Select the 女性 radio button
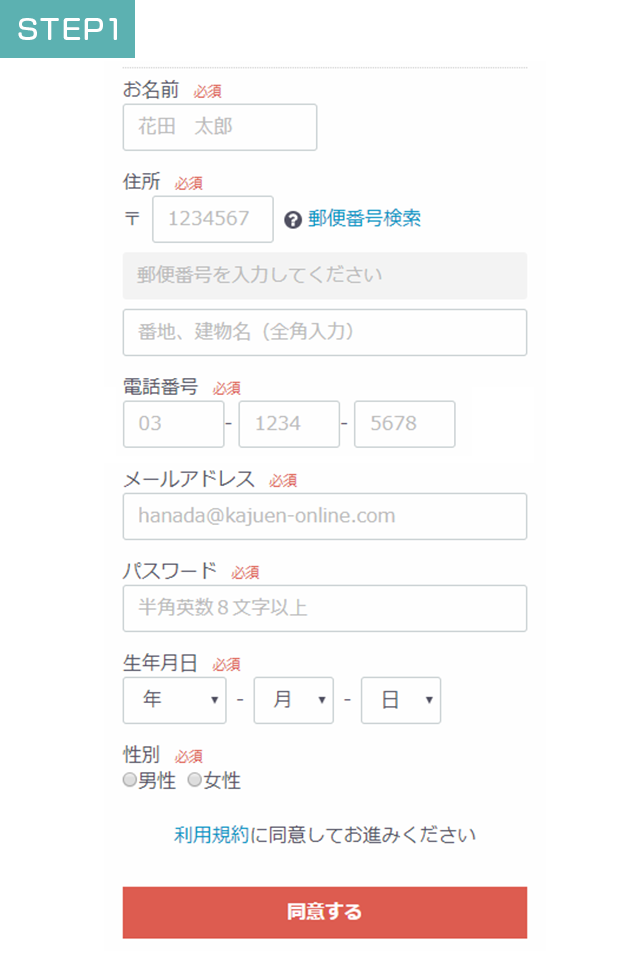640x969 pixels. coord(195,780)
